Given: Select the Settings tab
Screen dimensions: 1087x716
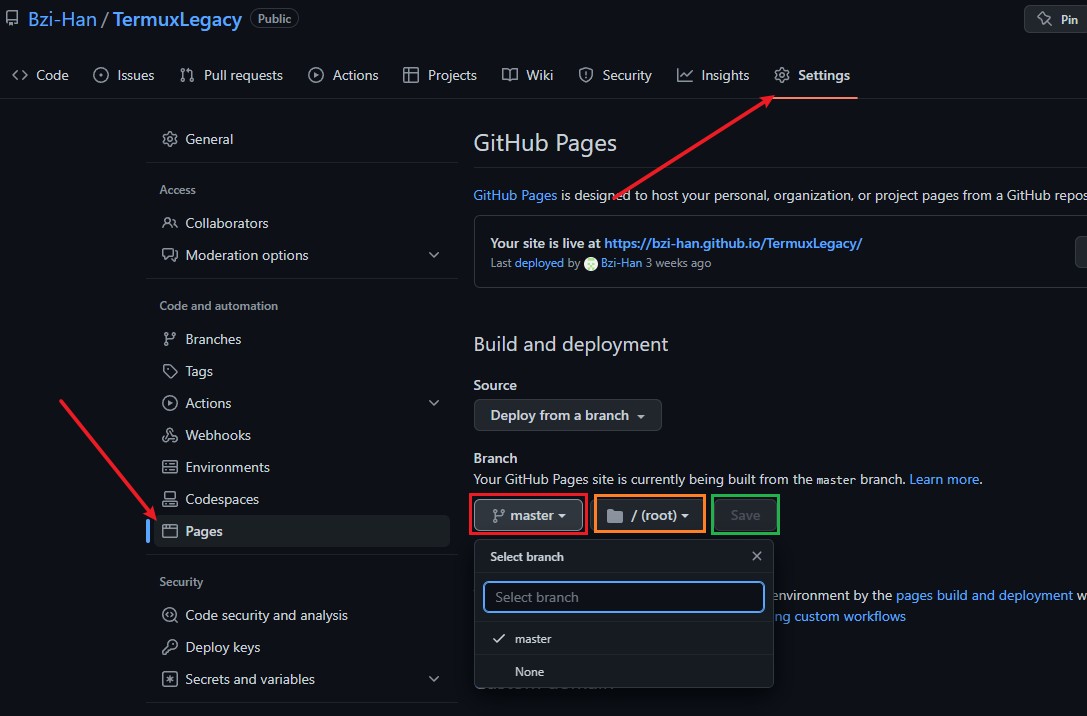Looking at the screenshot, I should [x=812, y=75].
